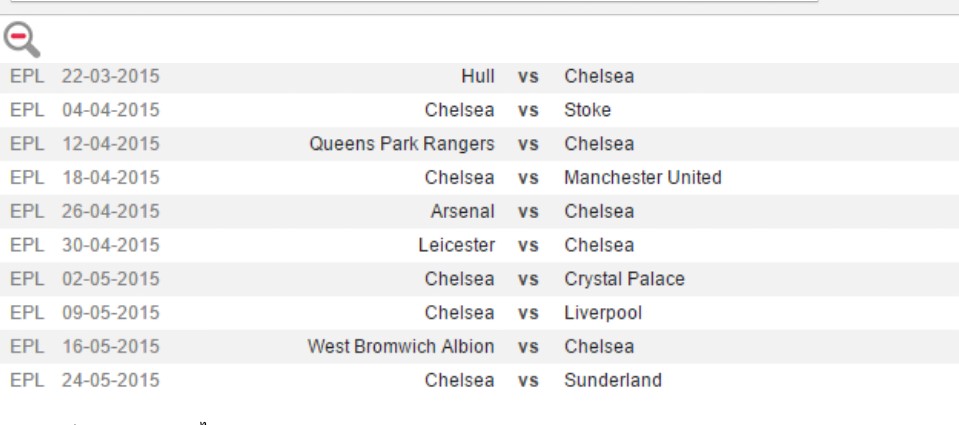Click Crystal Palace in the fixtures

[x=624, y=279]
